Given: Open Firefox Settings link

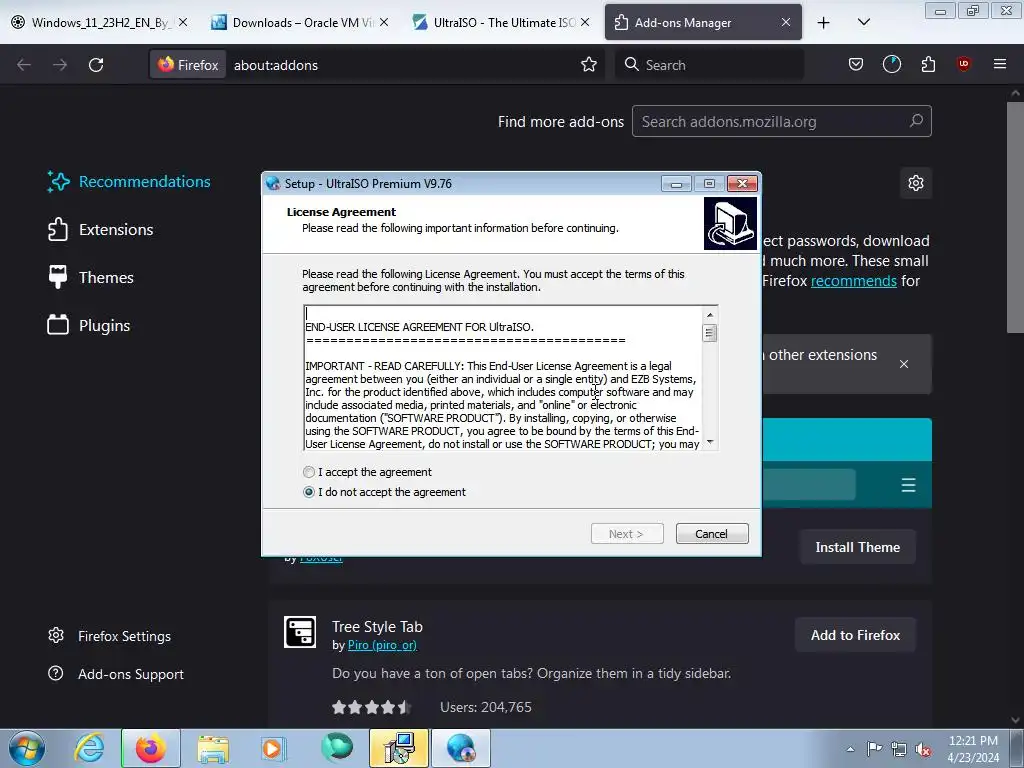Looking at the screenshot, I should [110, 636].
